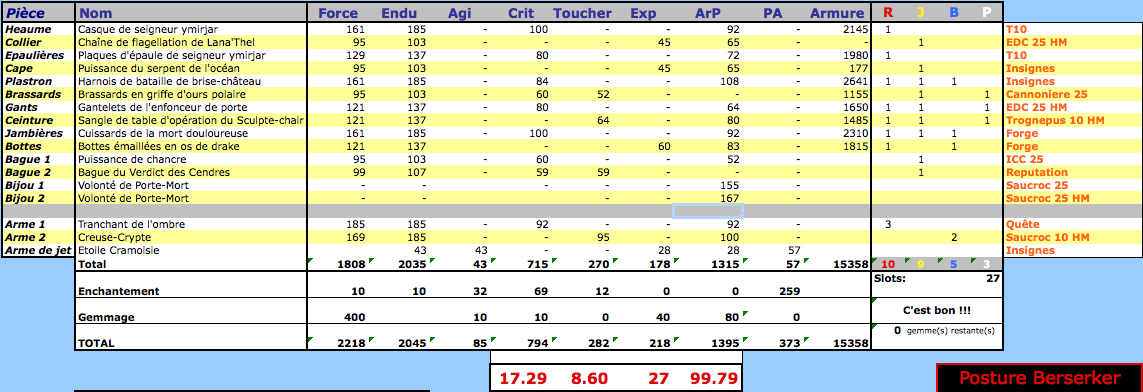Click the red 99.79 value

[x=714, y=378]
